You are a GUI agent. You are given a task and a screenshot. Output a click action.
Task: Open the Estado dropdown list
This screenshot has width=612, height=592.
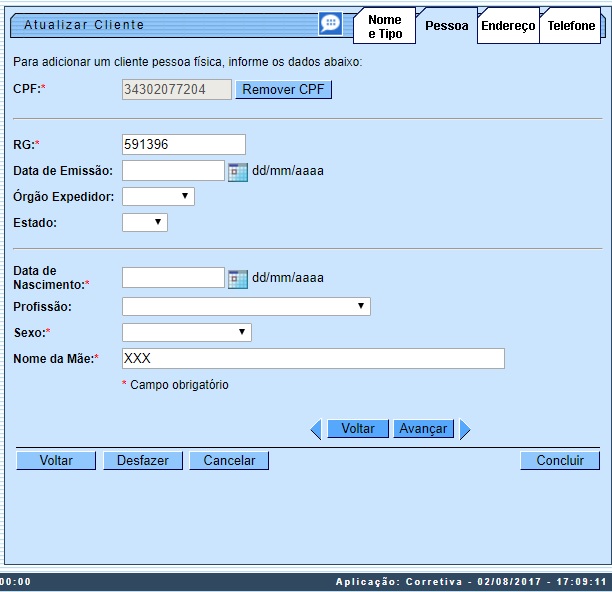[145, 222]
